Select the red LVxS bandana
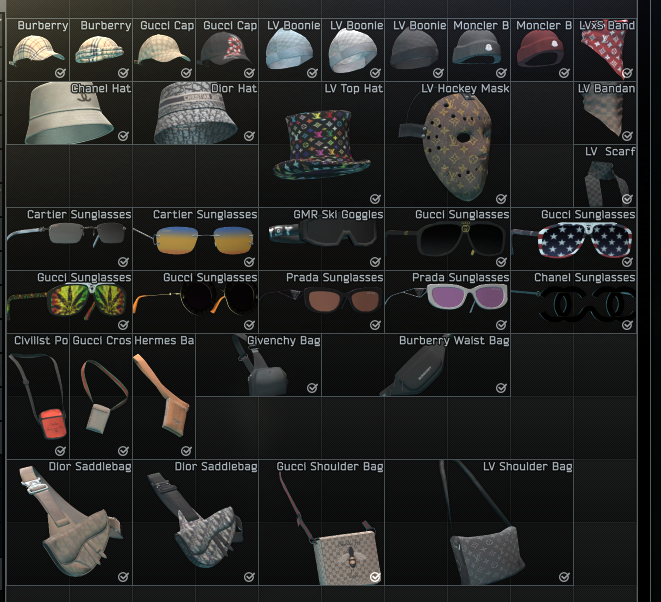This screenshot has width=661, height=602. 605,50
